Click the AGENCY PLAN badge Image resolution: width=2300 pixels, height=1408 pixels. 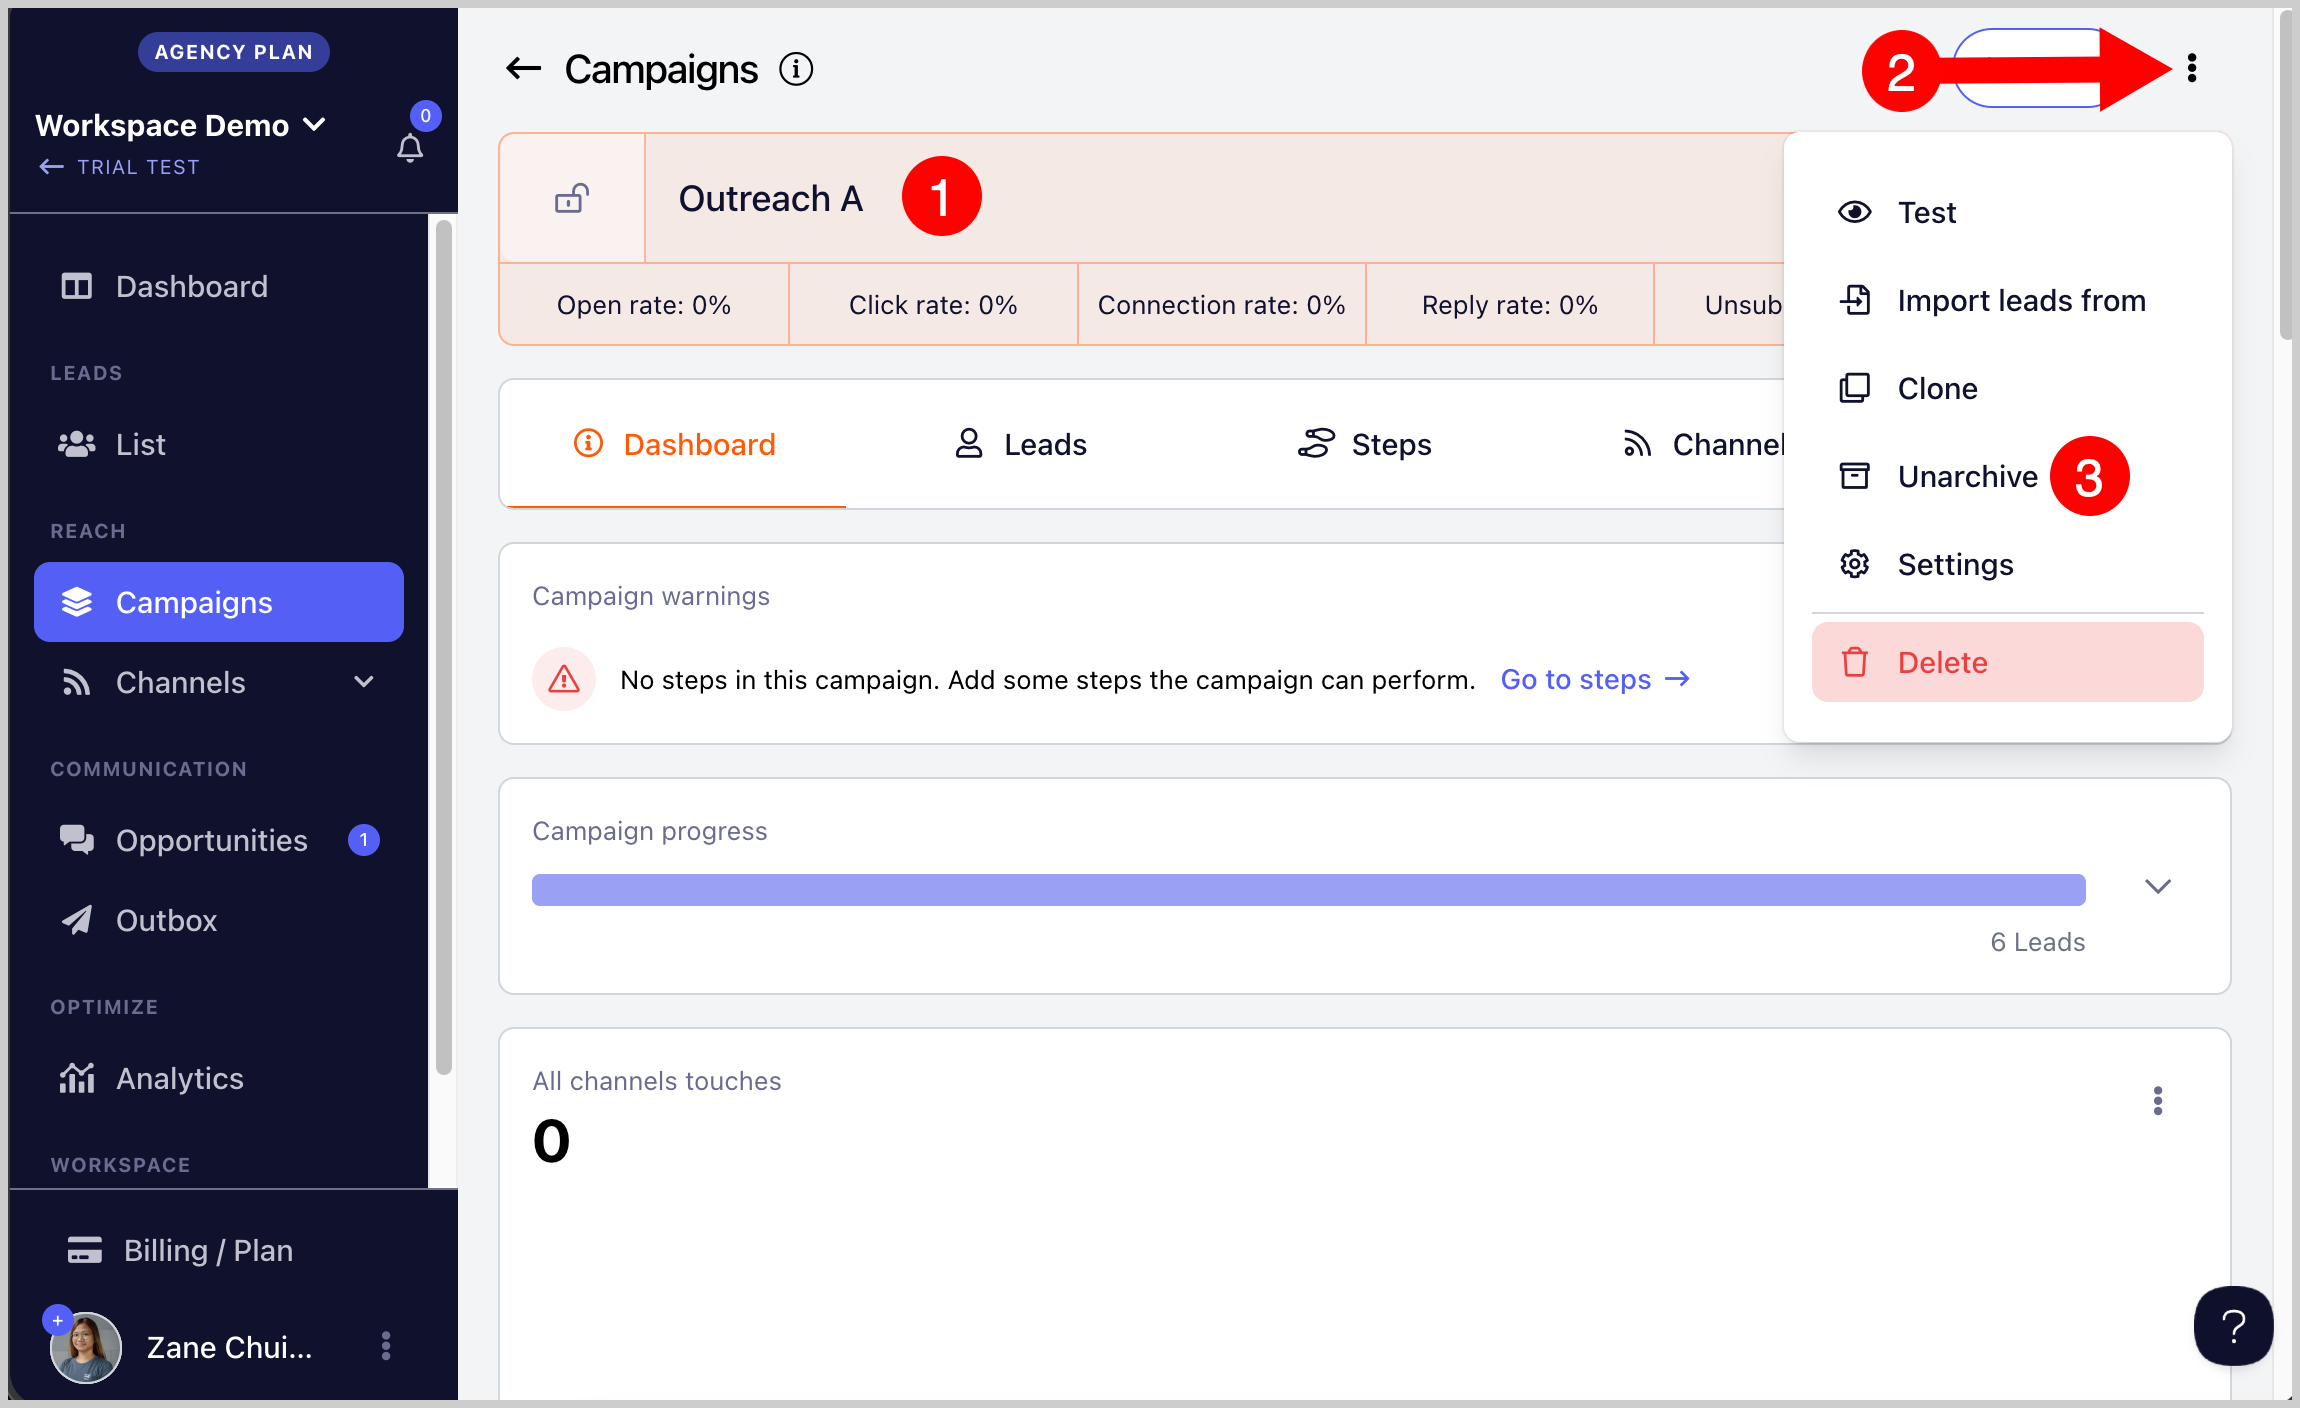[234, 52]
